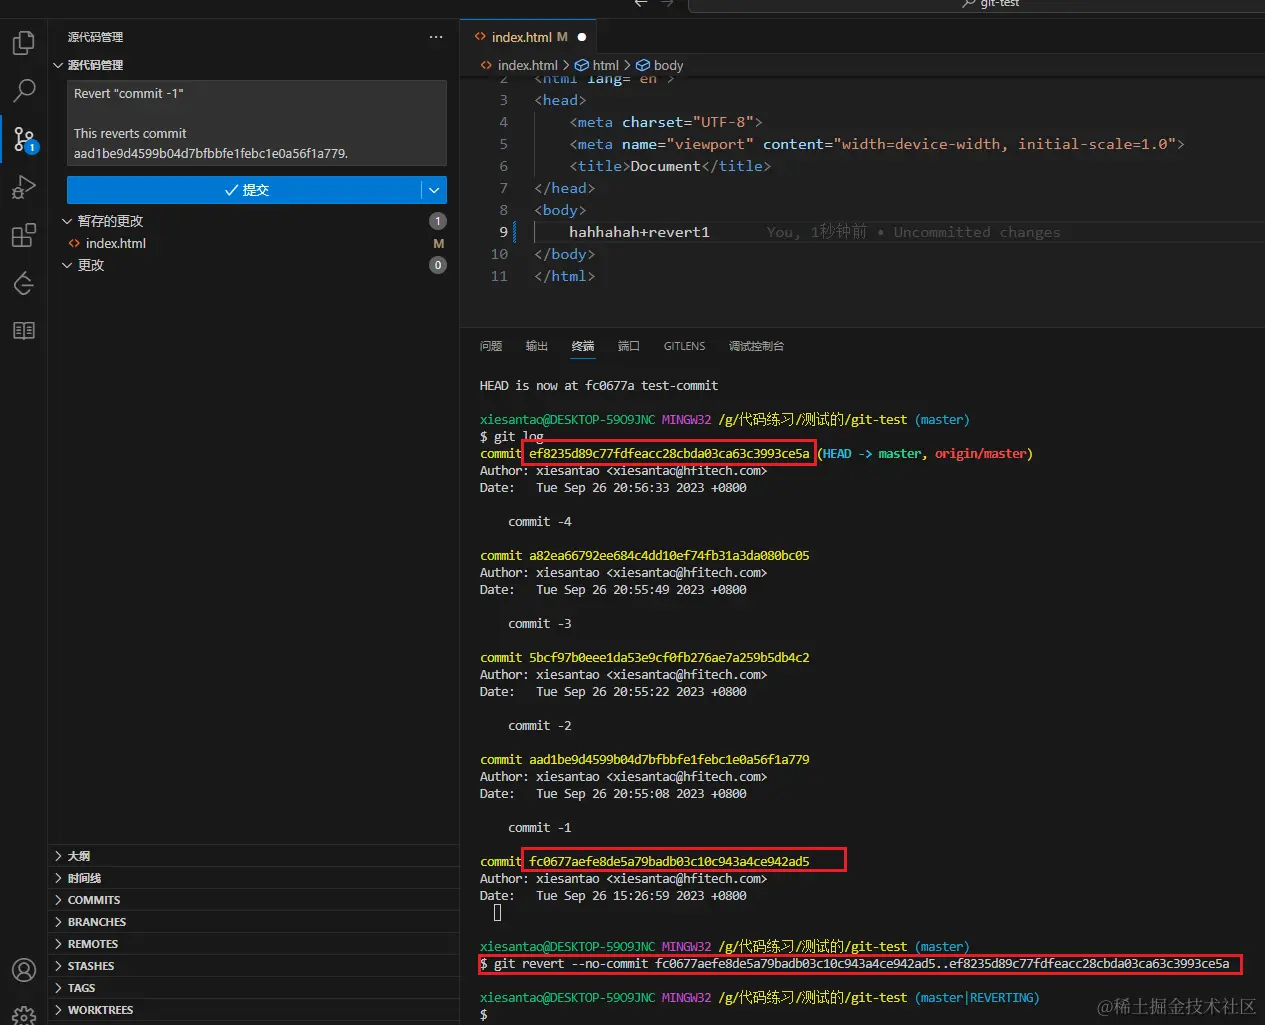Open the Run and Debug view
The width and height of the screenshot is (1265, 1025).
(23, 187)
